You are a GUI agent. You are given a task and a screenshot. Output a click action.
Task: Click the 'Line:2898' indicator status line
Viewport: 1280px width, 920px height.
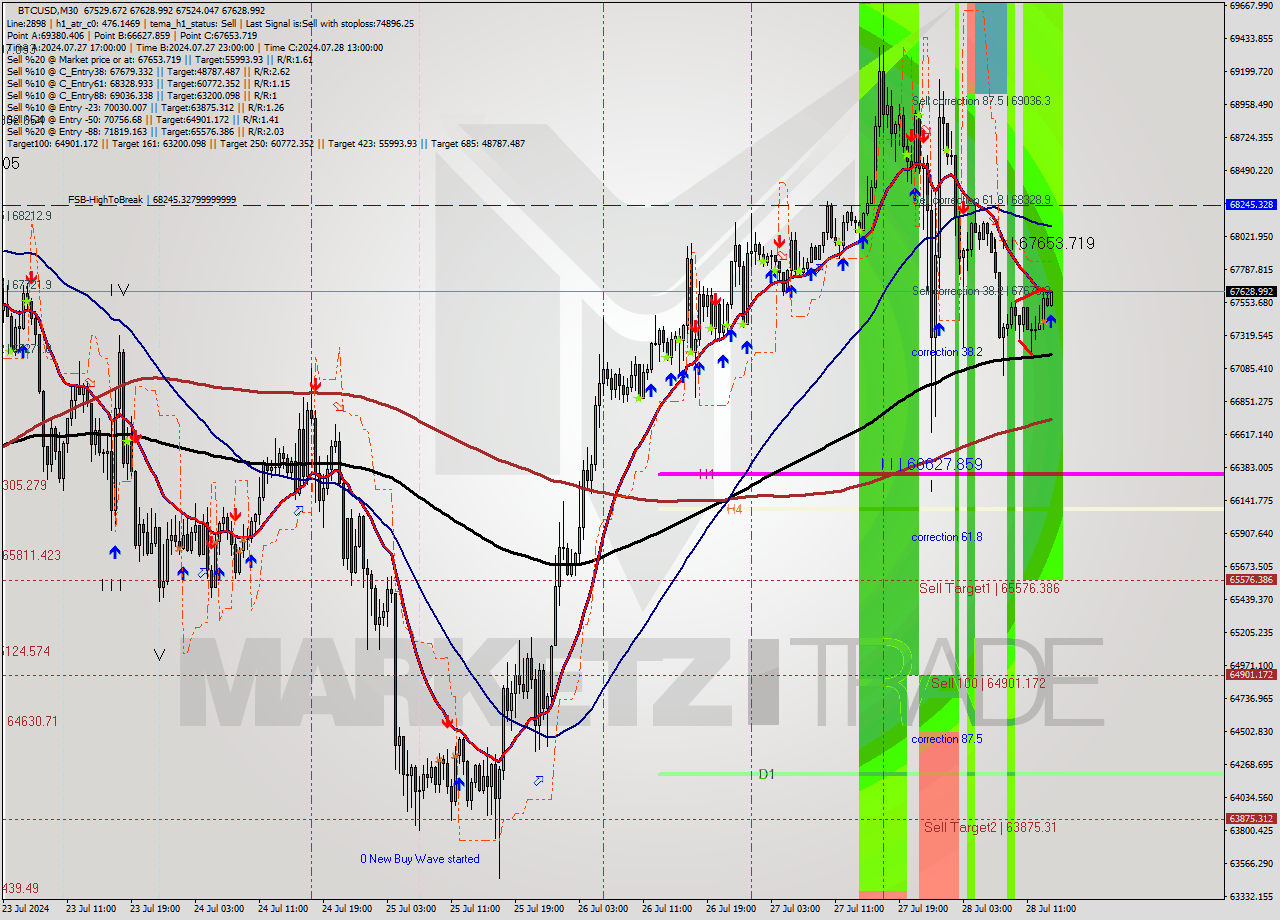pos(210,23)
